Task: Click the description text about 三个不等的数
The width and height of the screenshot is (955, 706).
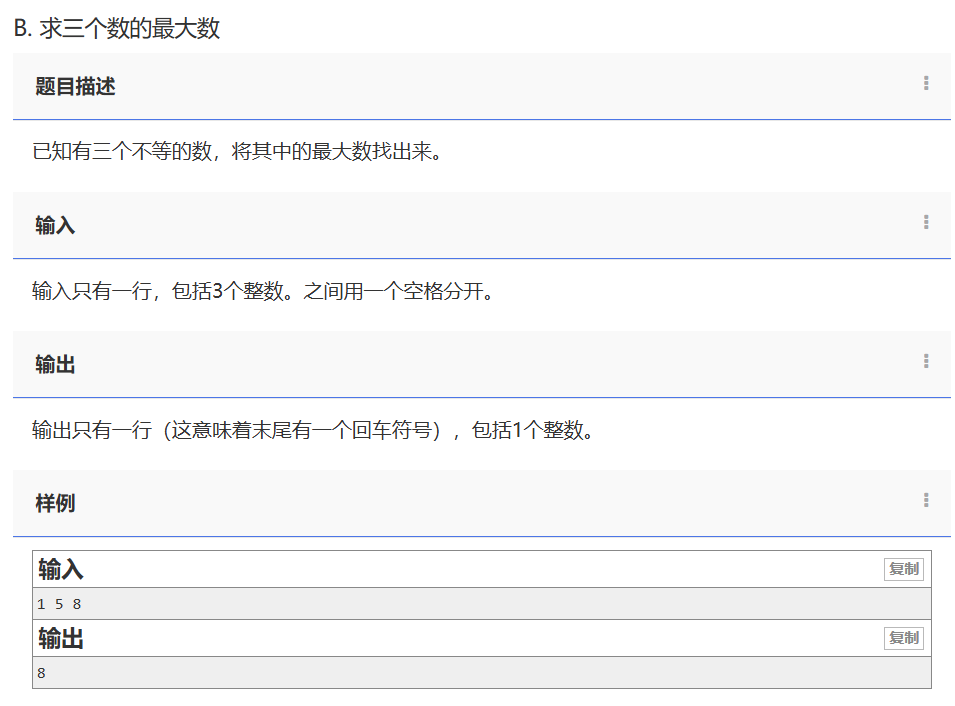Action: tap(236, 152)
